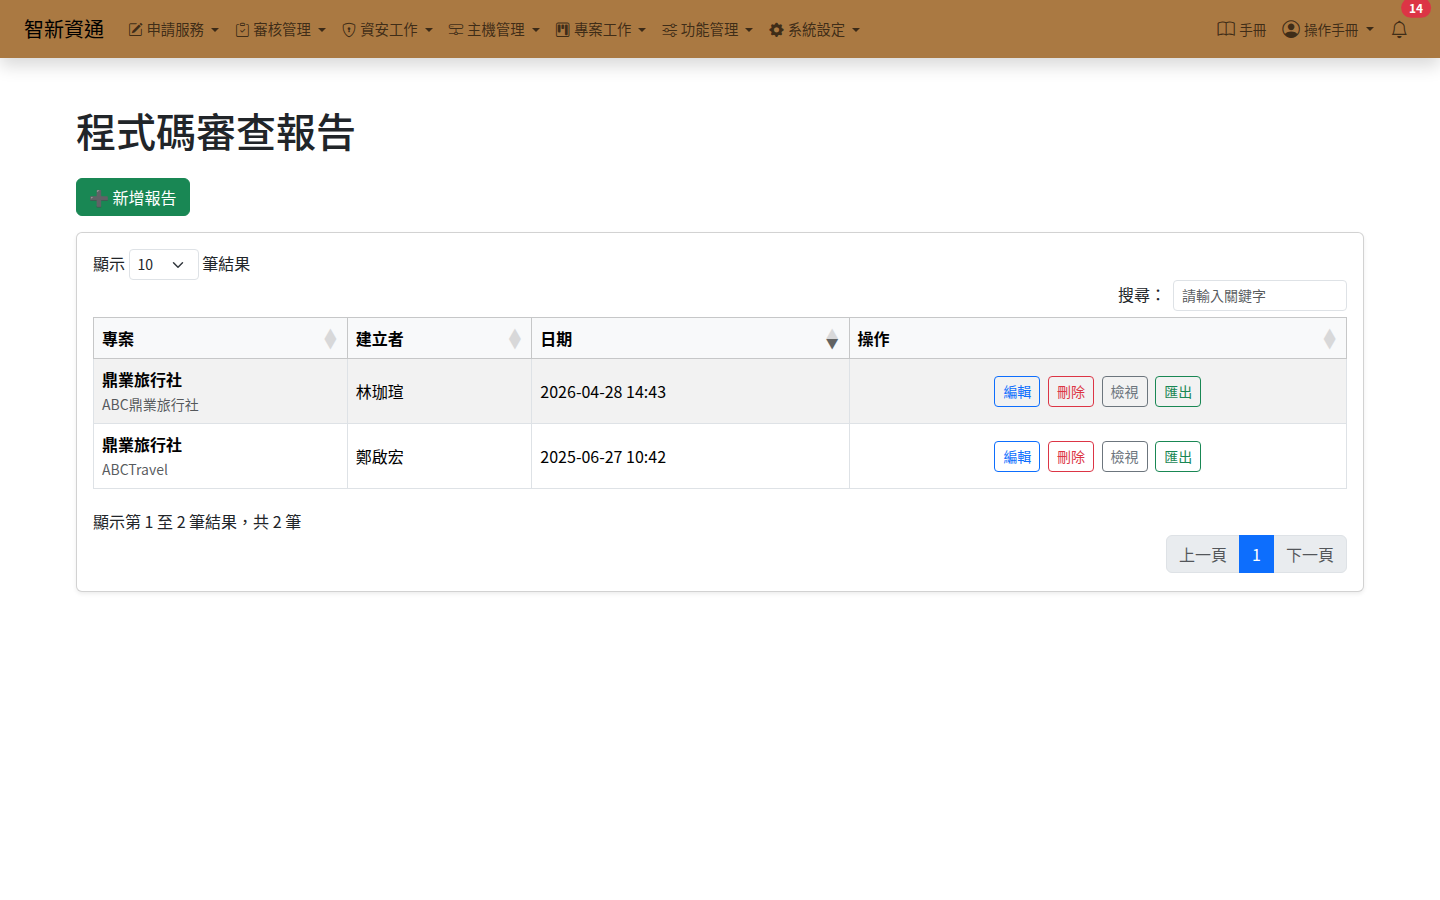Go to previous page with 上一頁
Viewport: 1440px width, 900px height.
point(1203,554)
